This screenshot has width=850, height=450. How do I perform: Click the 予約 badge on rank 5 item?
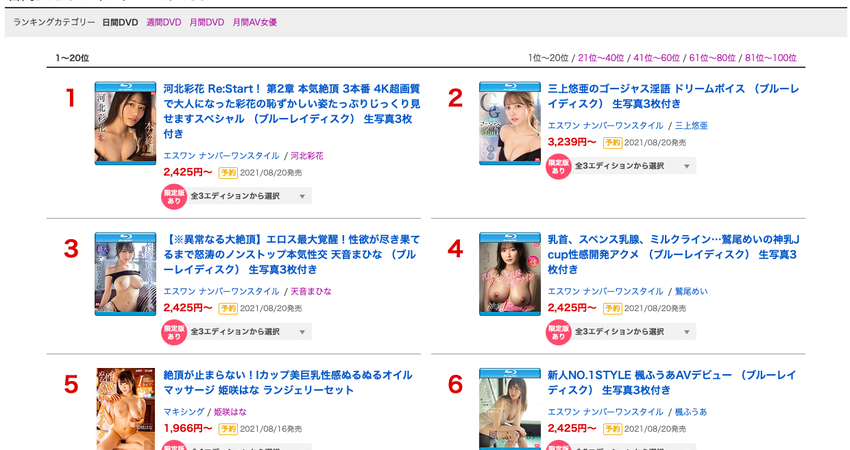point(227,428)
